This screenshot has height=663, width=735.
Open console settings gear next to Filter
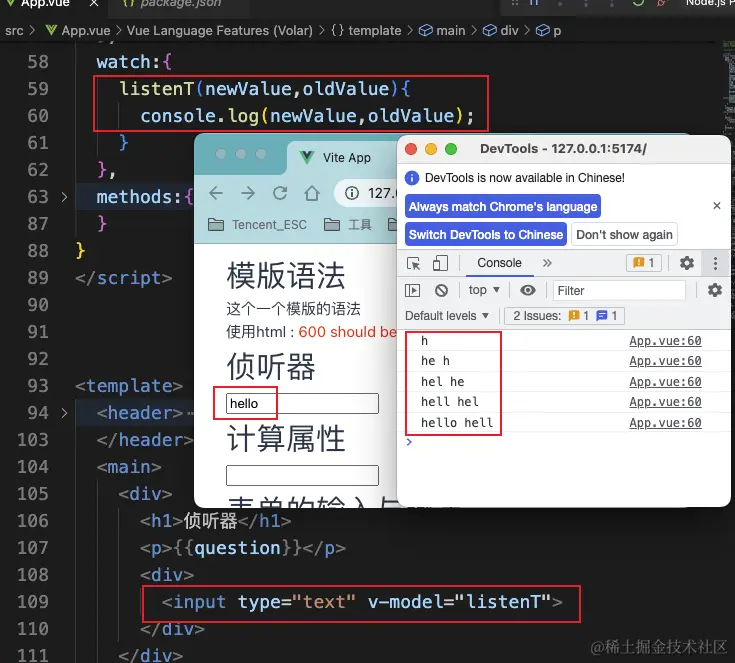[x=714, y=290]
